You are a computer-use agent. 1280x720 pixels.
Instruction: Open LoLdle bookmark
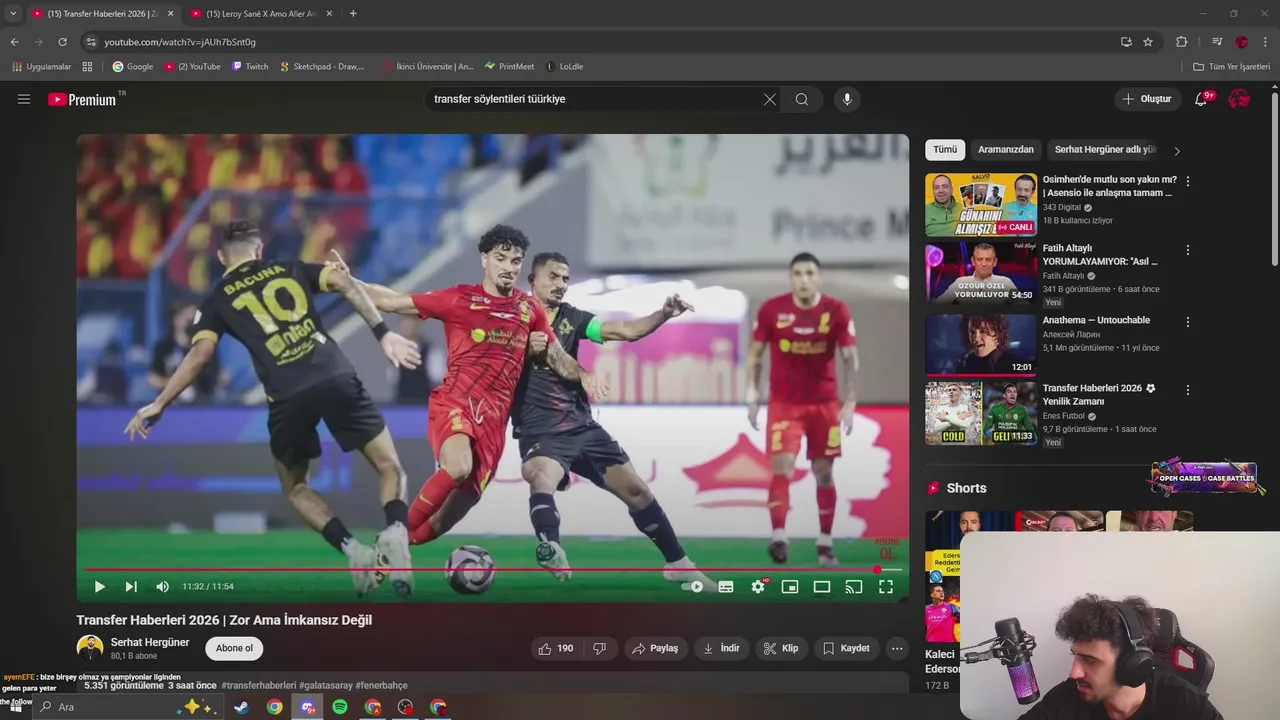[564, 67]
